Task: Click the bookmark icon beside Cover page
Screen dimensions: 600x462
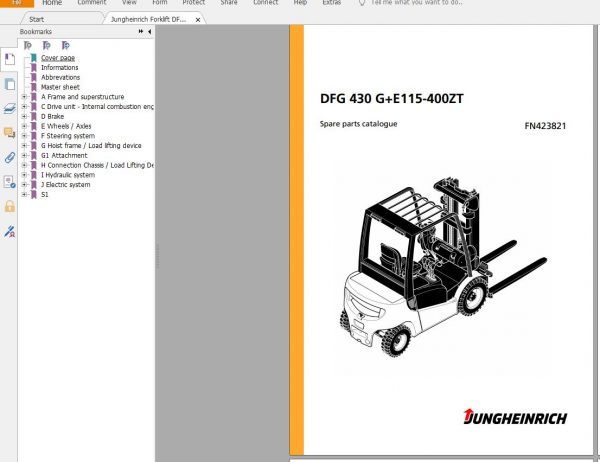Action: (34, 58)
